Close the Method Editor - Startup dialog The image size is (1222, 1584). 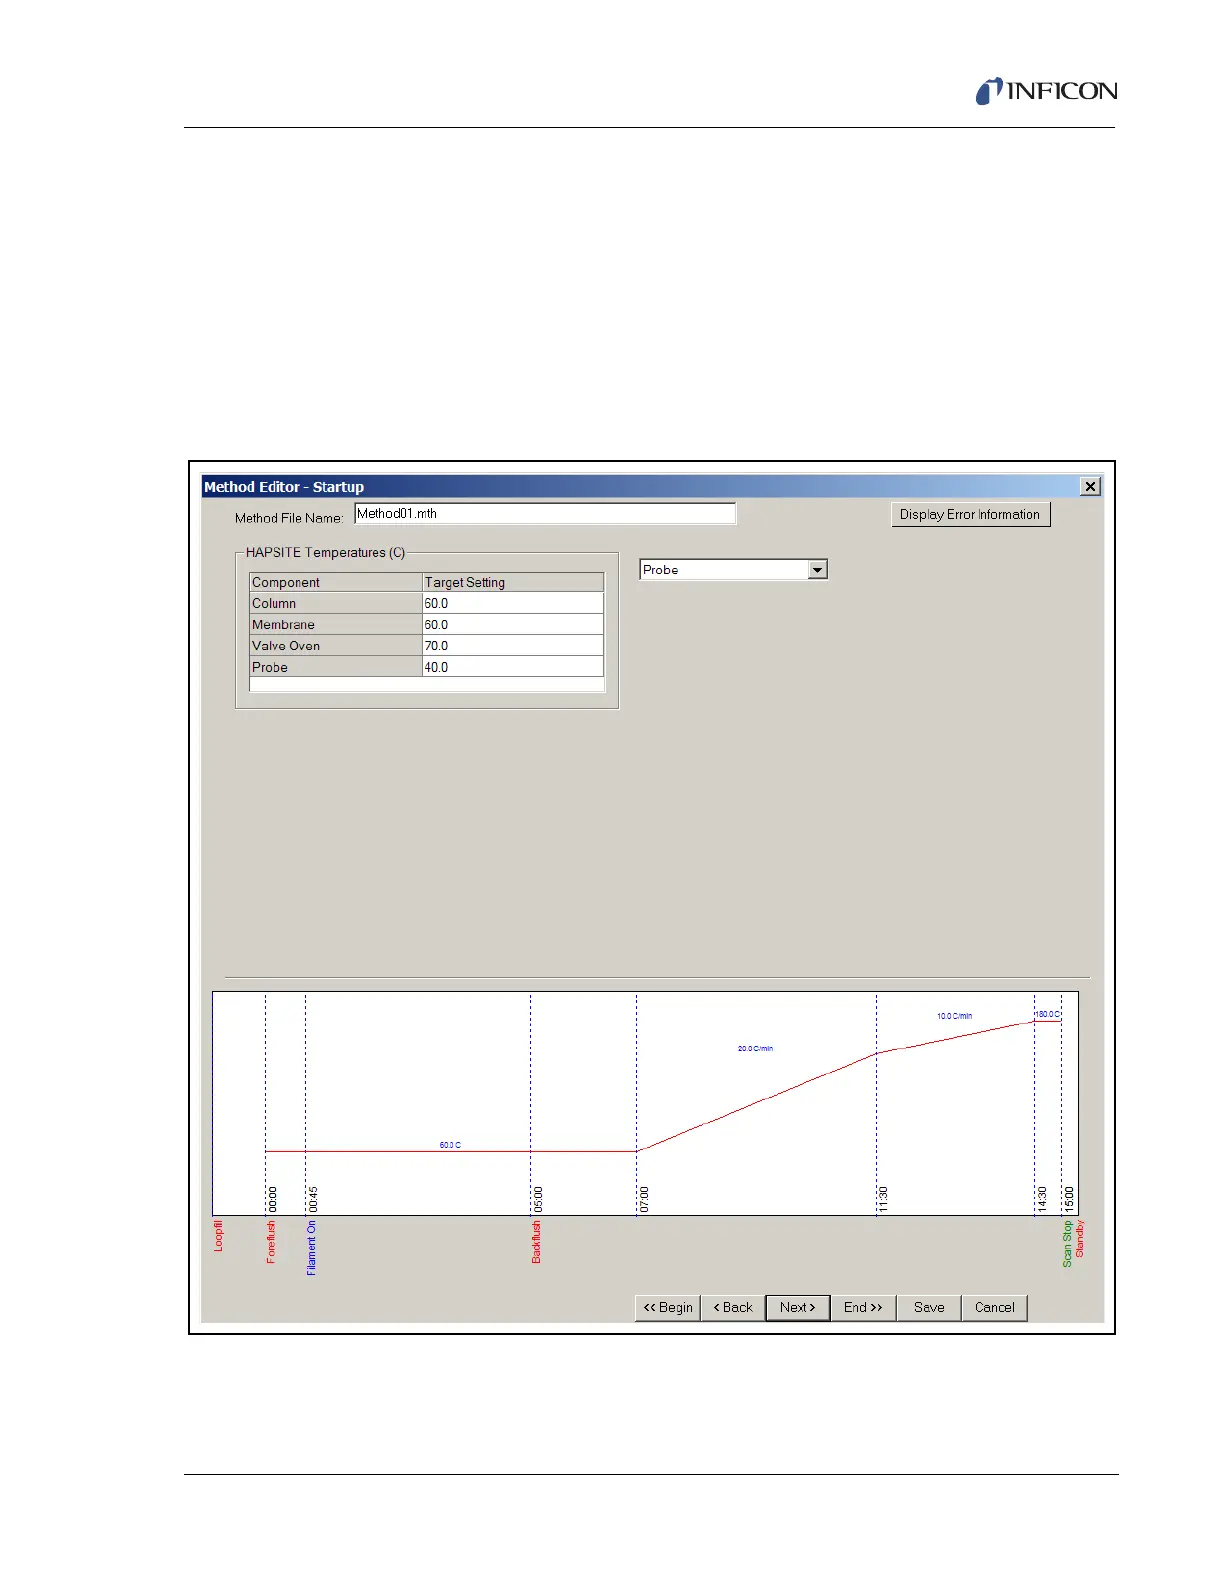[1090, 486]
